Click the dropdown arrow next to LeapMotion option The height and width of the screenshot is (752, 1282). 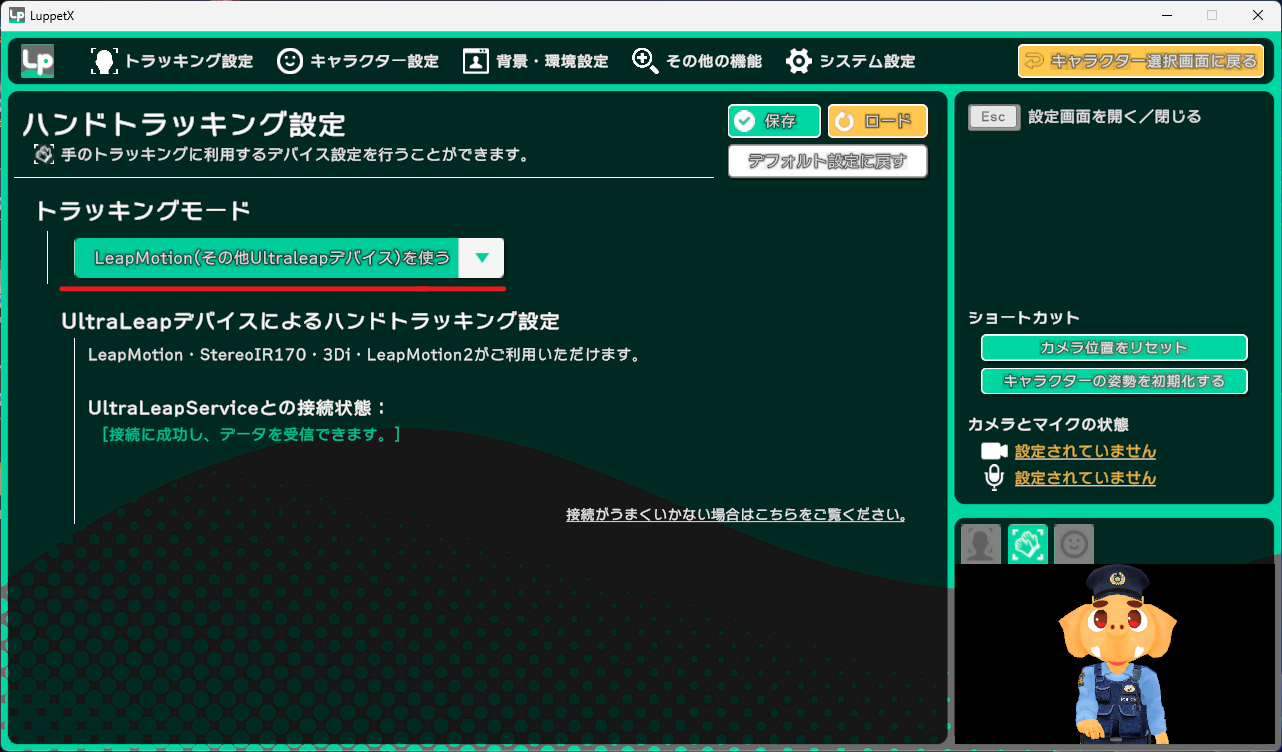tap(482, 258)
